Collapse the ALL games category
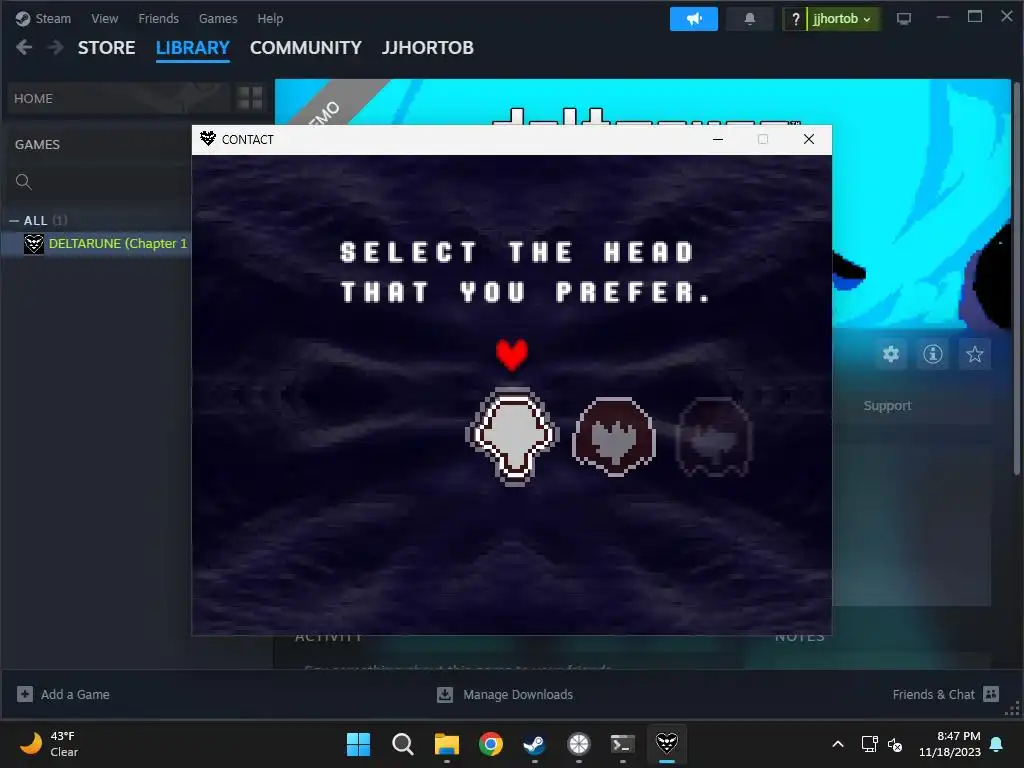 click(x=14, y=221)
